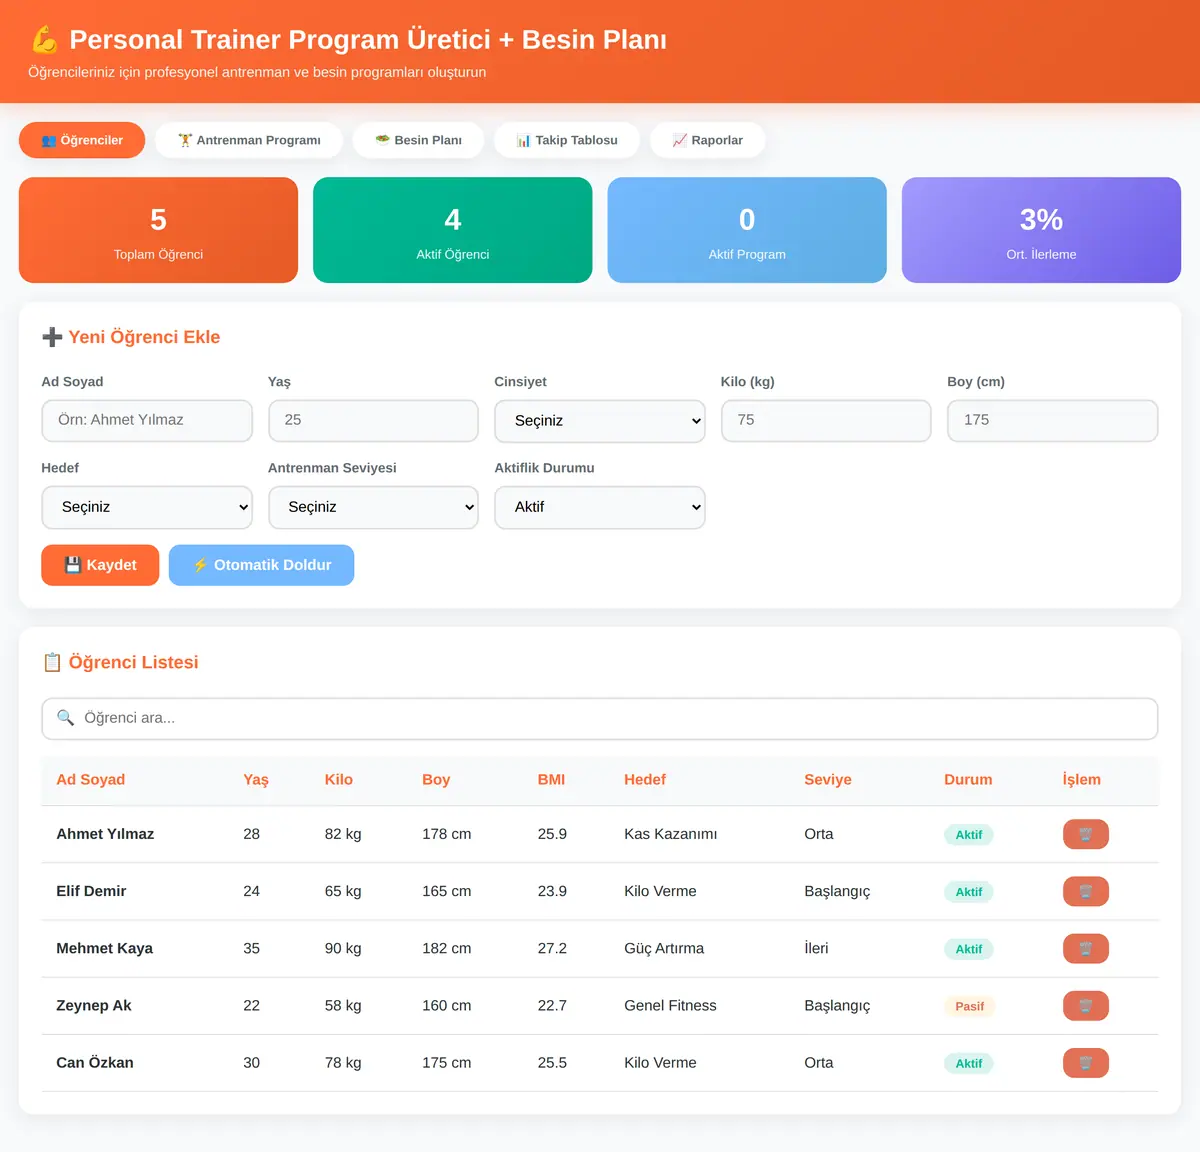The image size is (1200, 1152).
Task: Click the search magnifier icon
Action: pos(66,718)
